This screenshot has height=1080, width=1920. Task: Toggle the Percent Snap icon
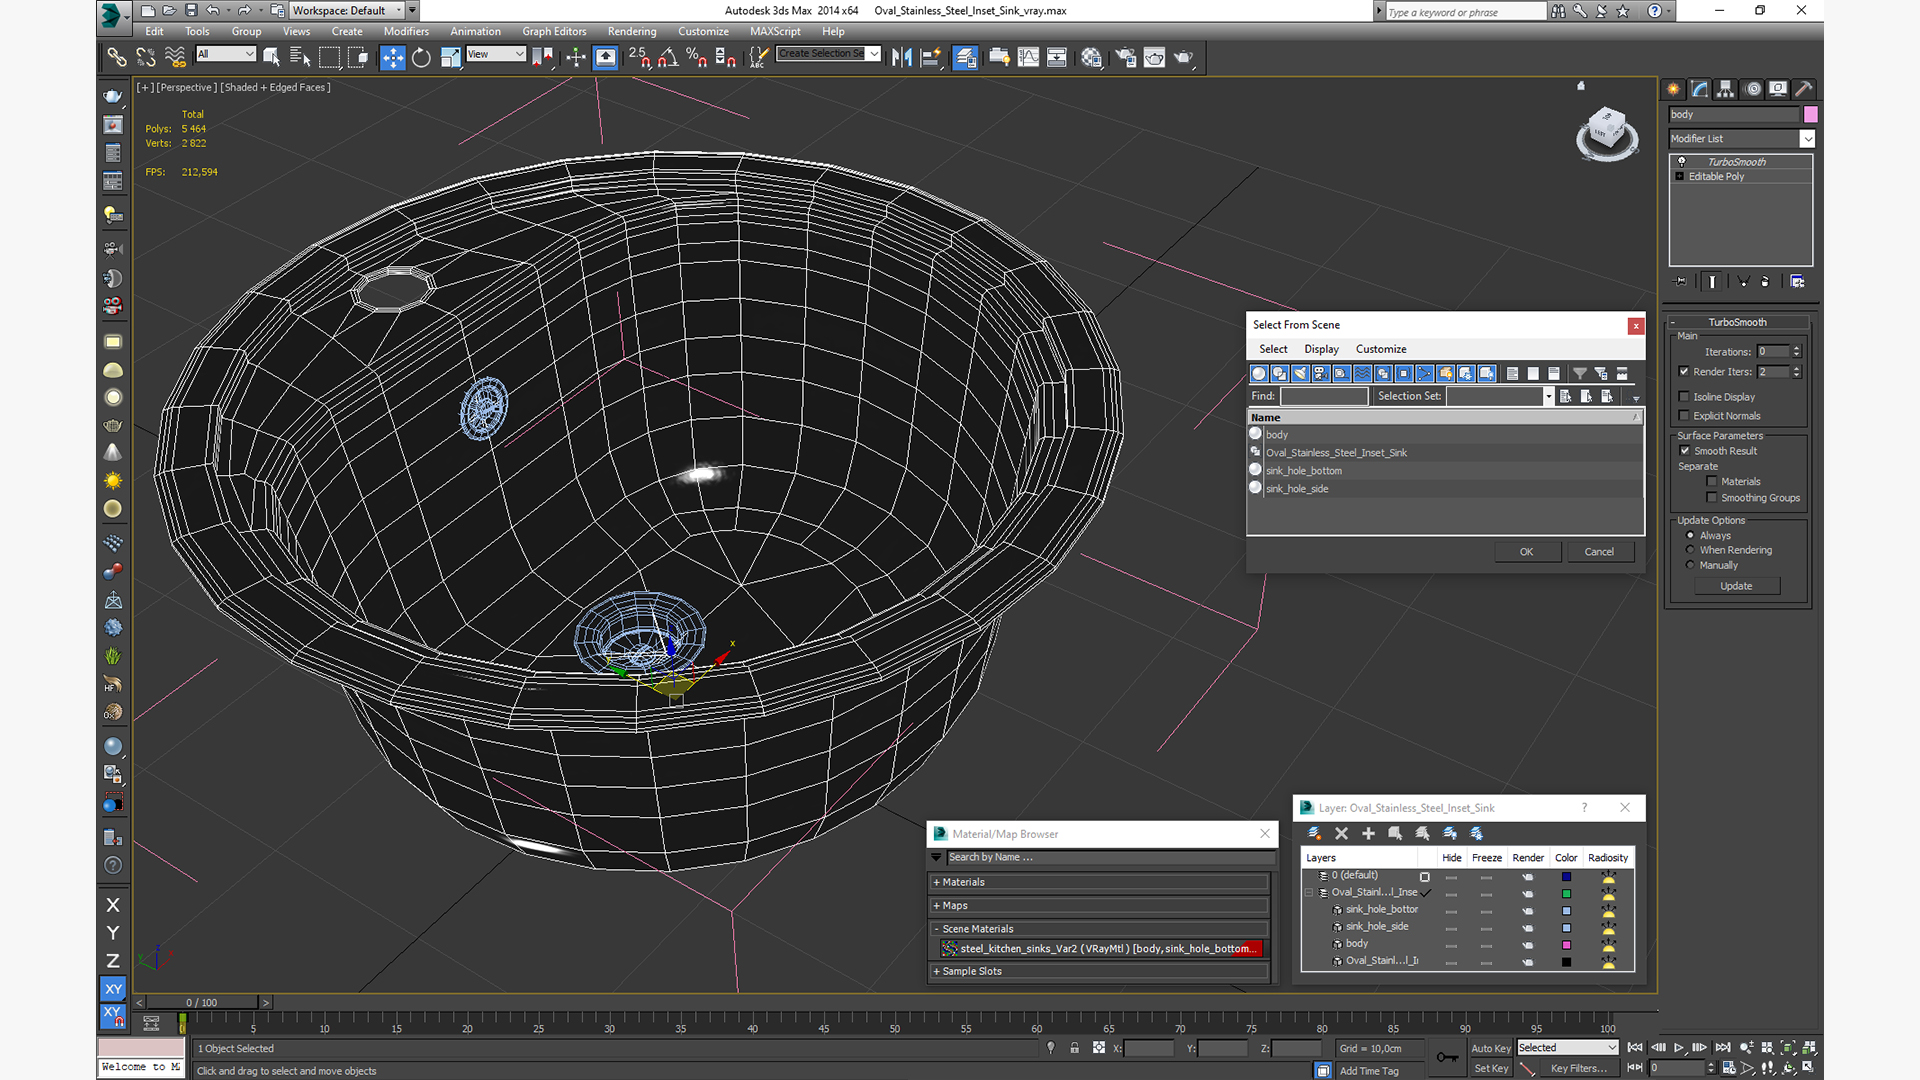tap(697, 57)
